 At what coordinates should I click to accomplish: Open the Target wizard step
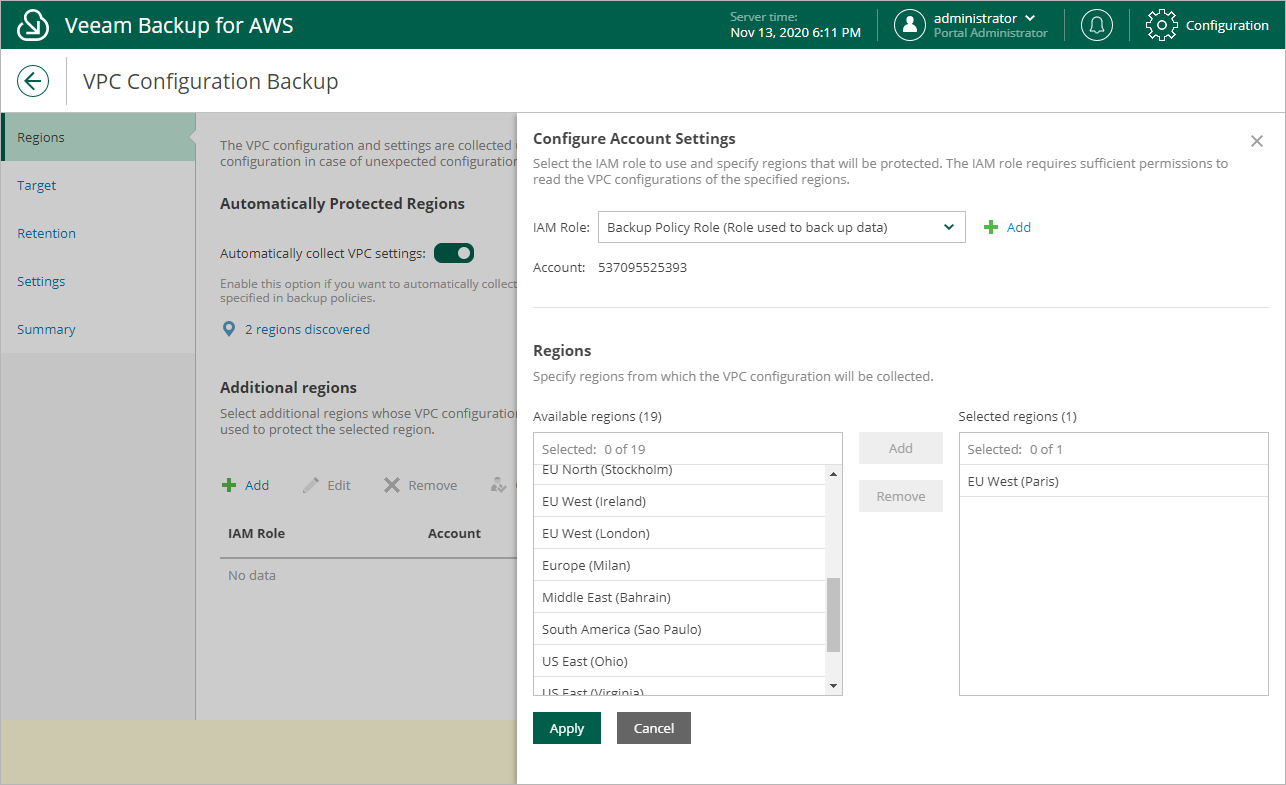pos(98,185)
